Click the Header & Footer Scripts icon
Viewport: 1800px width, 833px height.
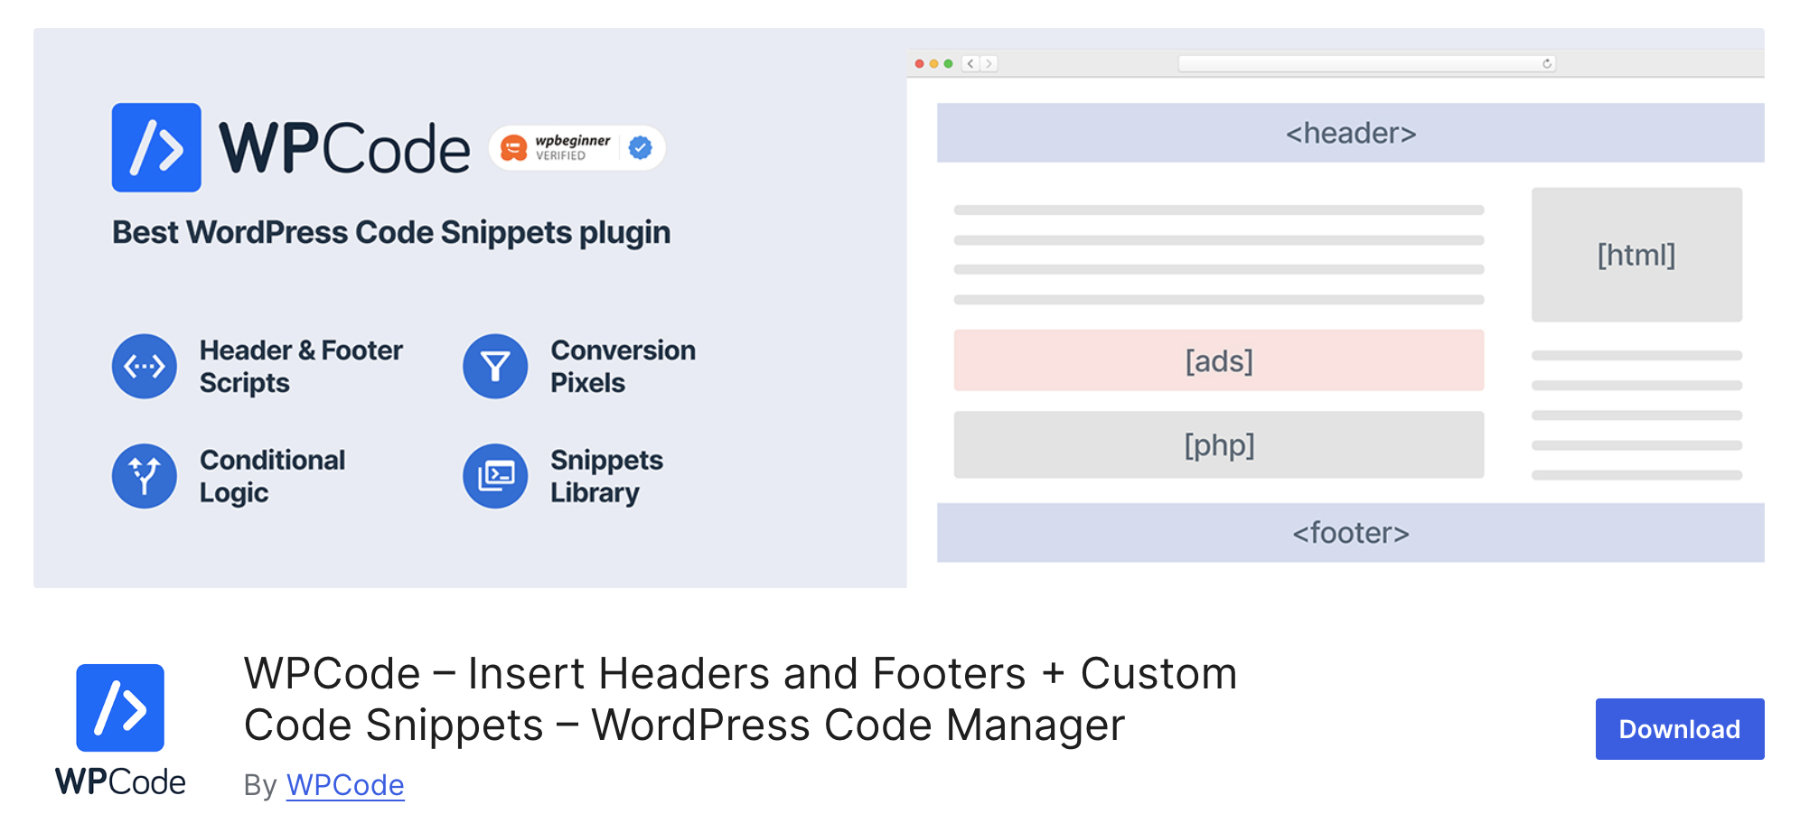tap(144, 366)
